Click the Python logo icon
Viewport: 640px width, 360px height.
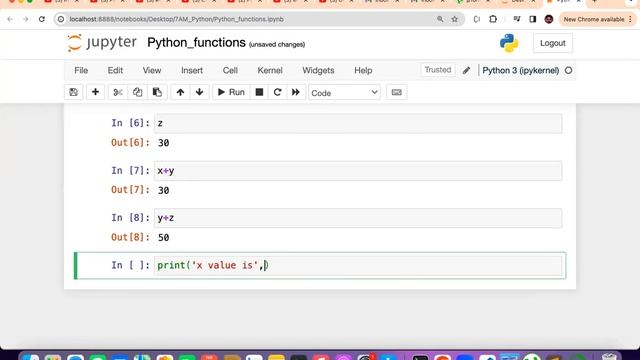[x=509, y=43]
